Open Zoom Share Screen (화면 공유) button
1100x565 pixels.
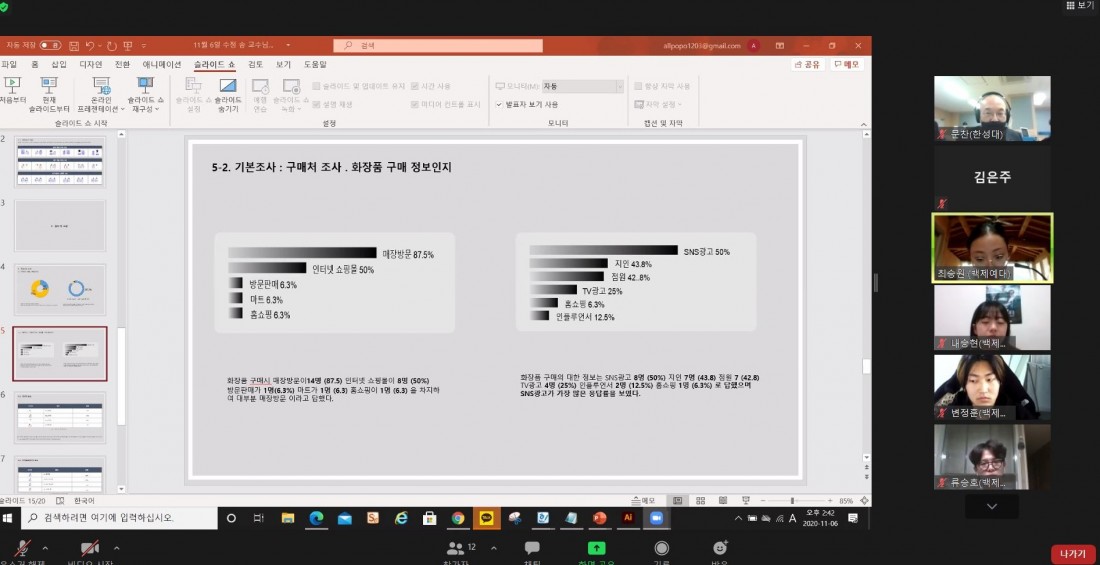pyautogui.click(x=596, y=552)
